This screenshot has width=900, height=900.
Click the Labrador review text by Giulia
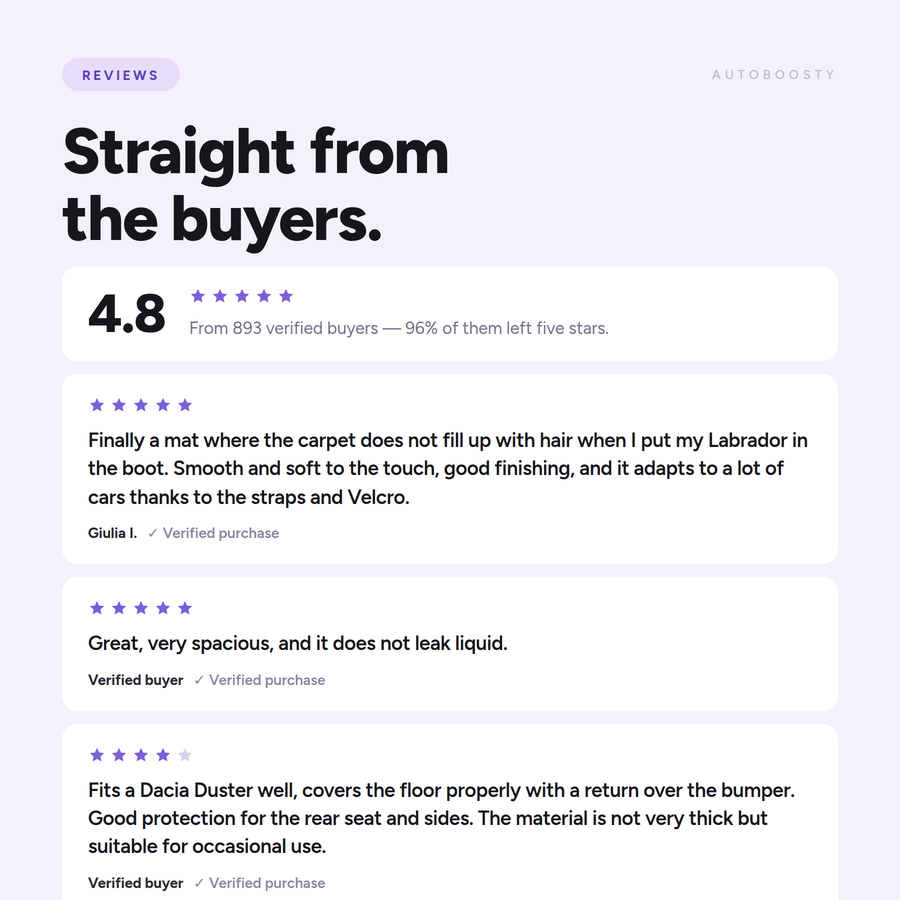click(448, 468)
